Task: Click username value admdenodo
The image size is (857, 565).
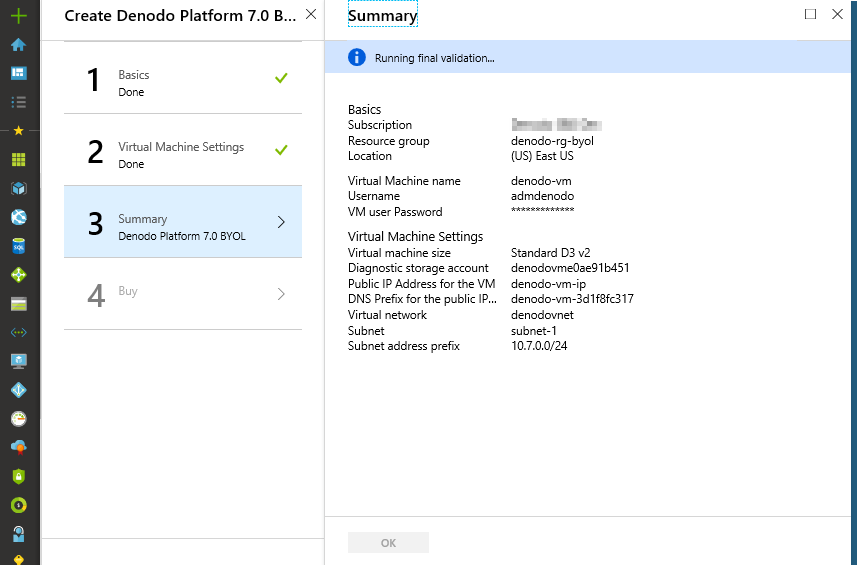Action: click(542, 196)
